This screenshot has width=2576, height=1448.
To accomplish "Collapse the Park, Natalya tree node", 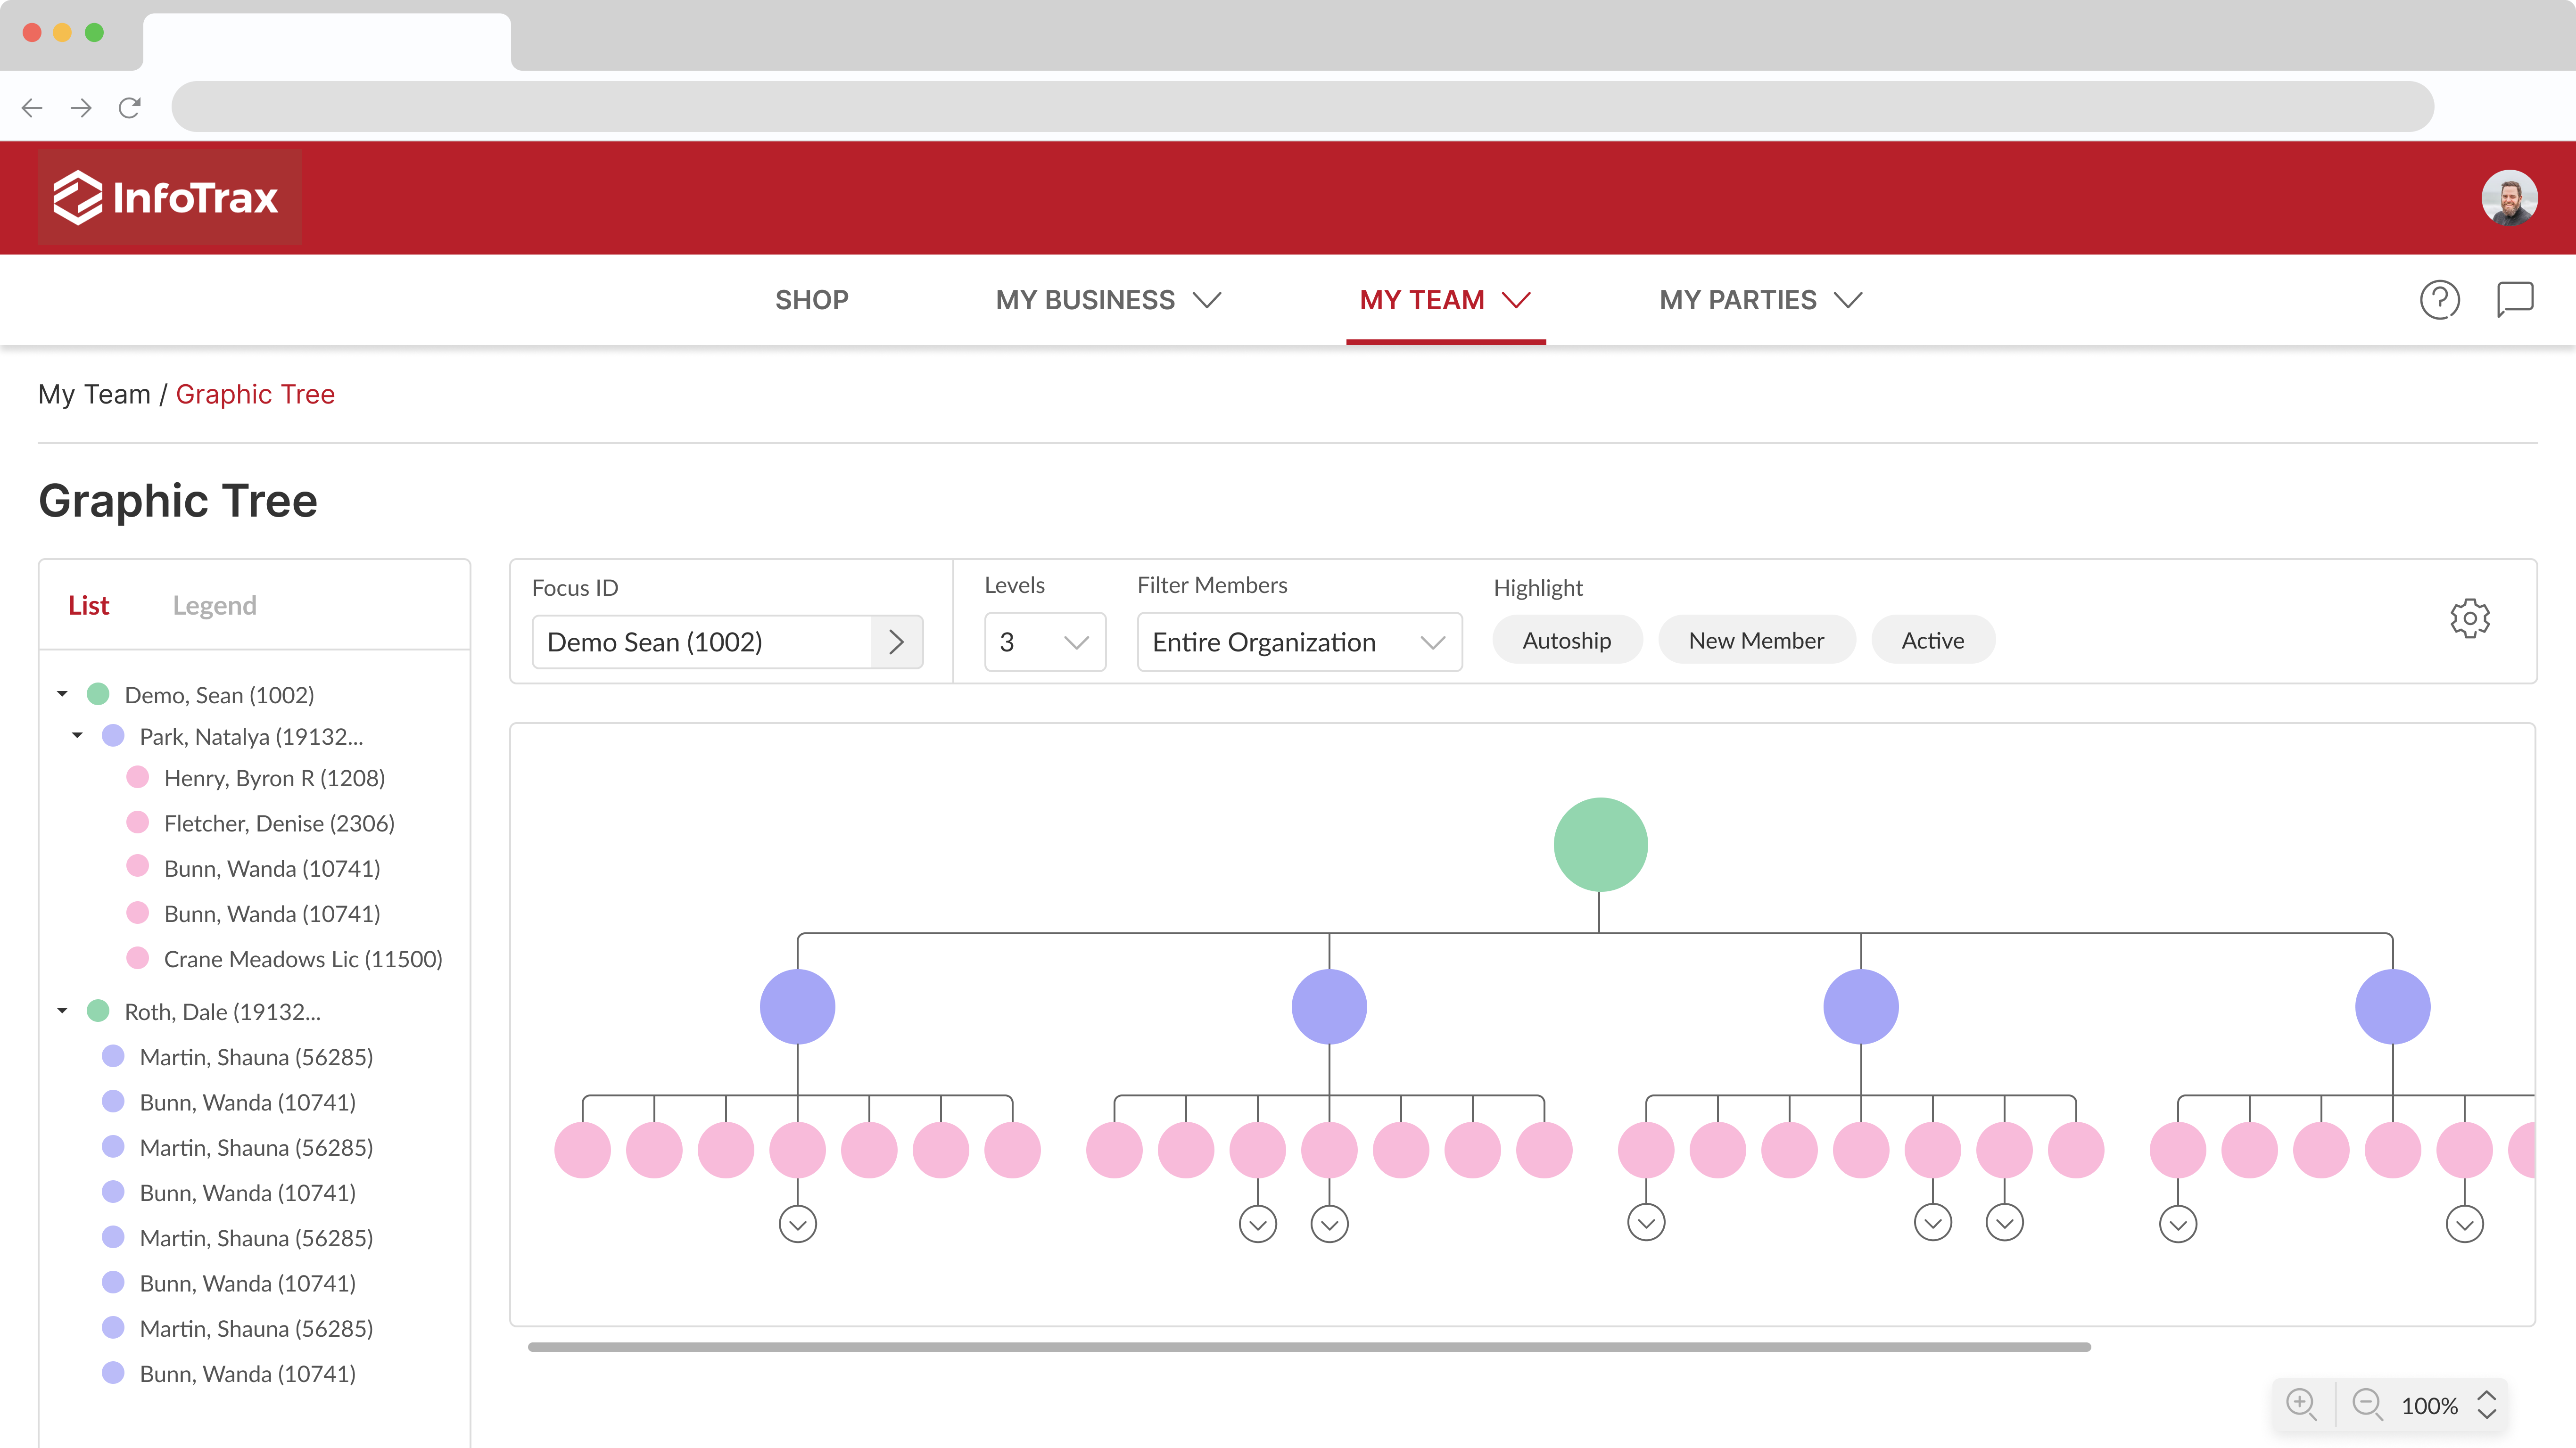I will click(77, 736).
